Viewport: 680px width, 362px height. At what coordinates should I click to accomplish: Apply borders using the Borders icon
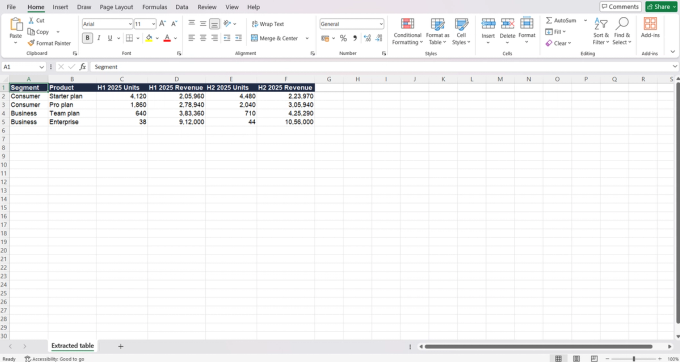tap(129, 38)
